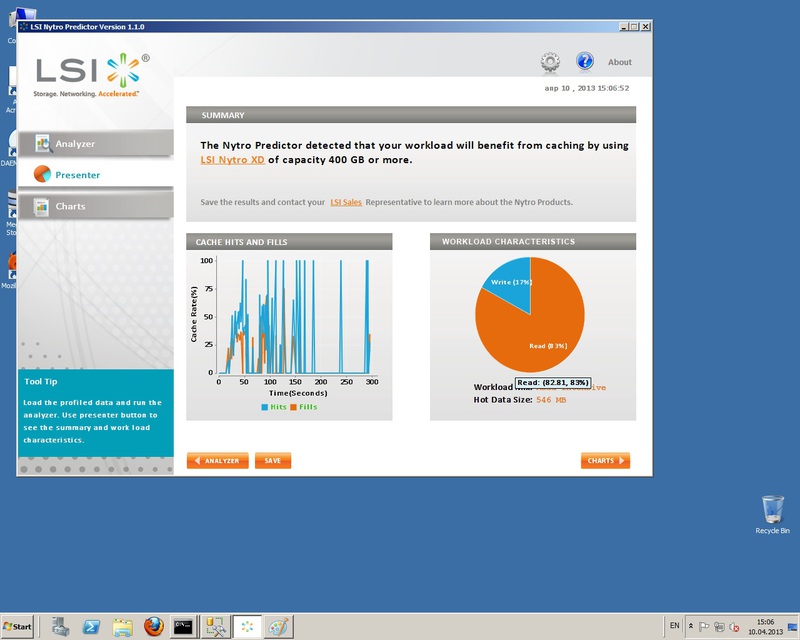Click the SUMMARY section header

[411, 115]
